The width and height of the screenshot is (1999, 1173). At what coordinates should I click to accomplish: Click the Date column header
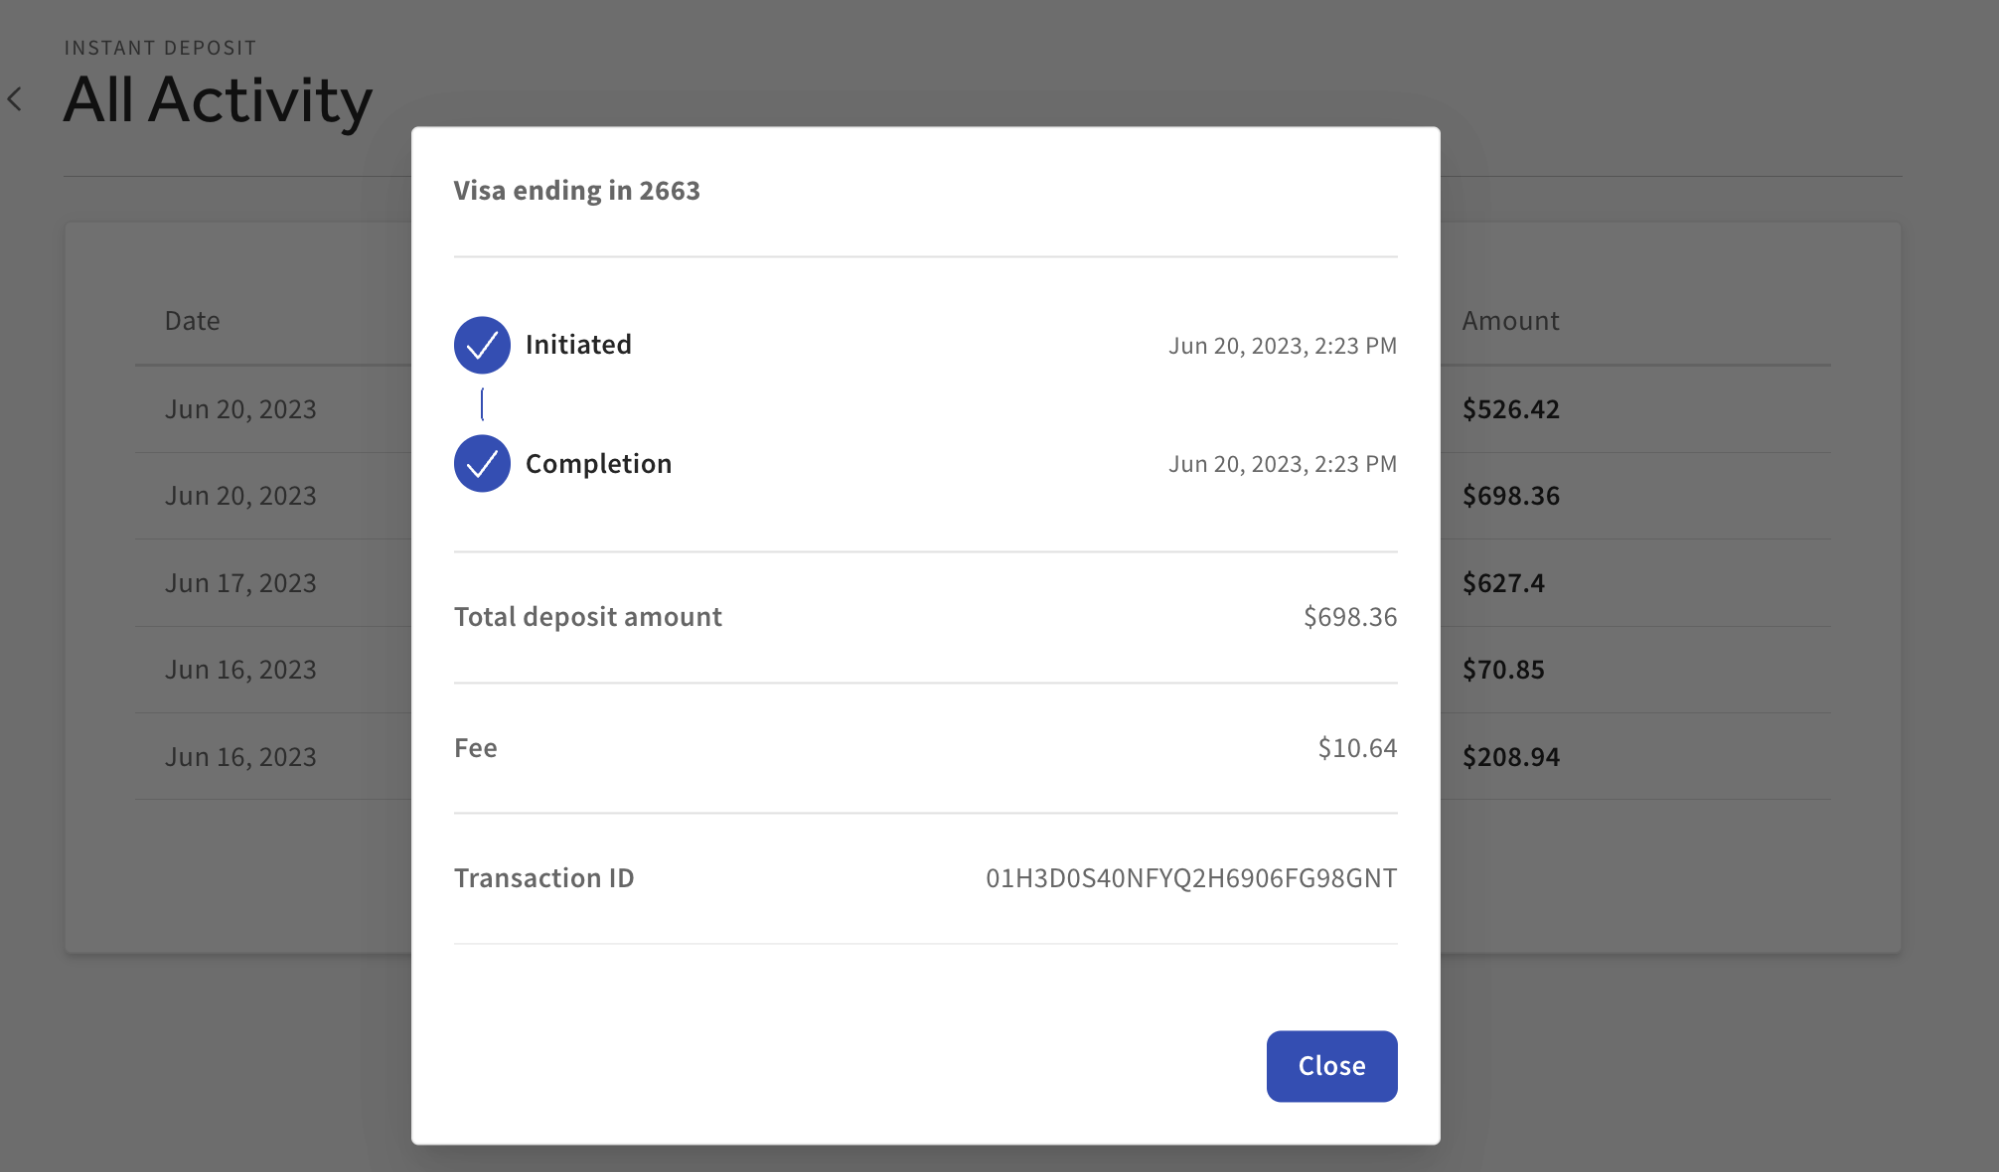pos(191,320)
